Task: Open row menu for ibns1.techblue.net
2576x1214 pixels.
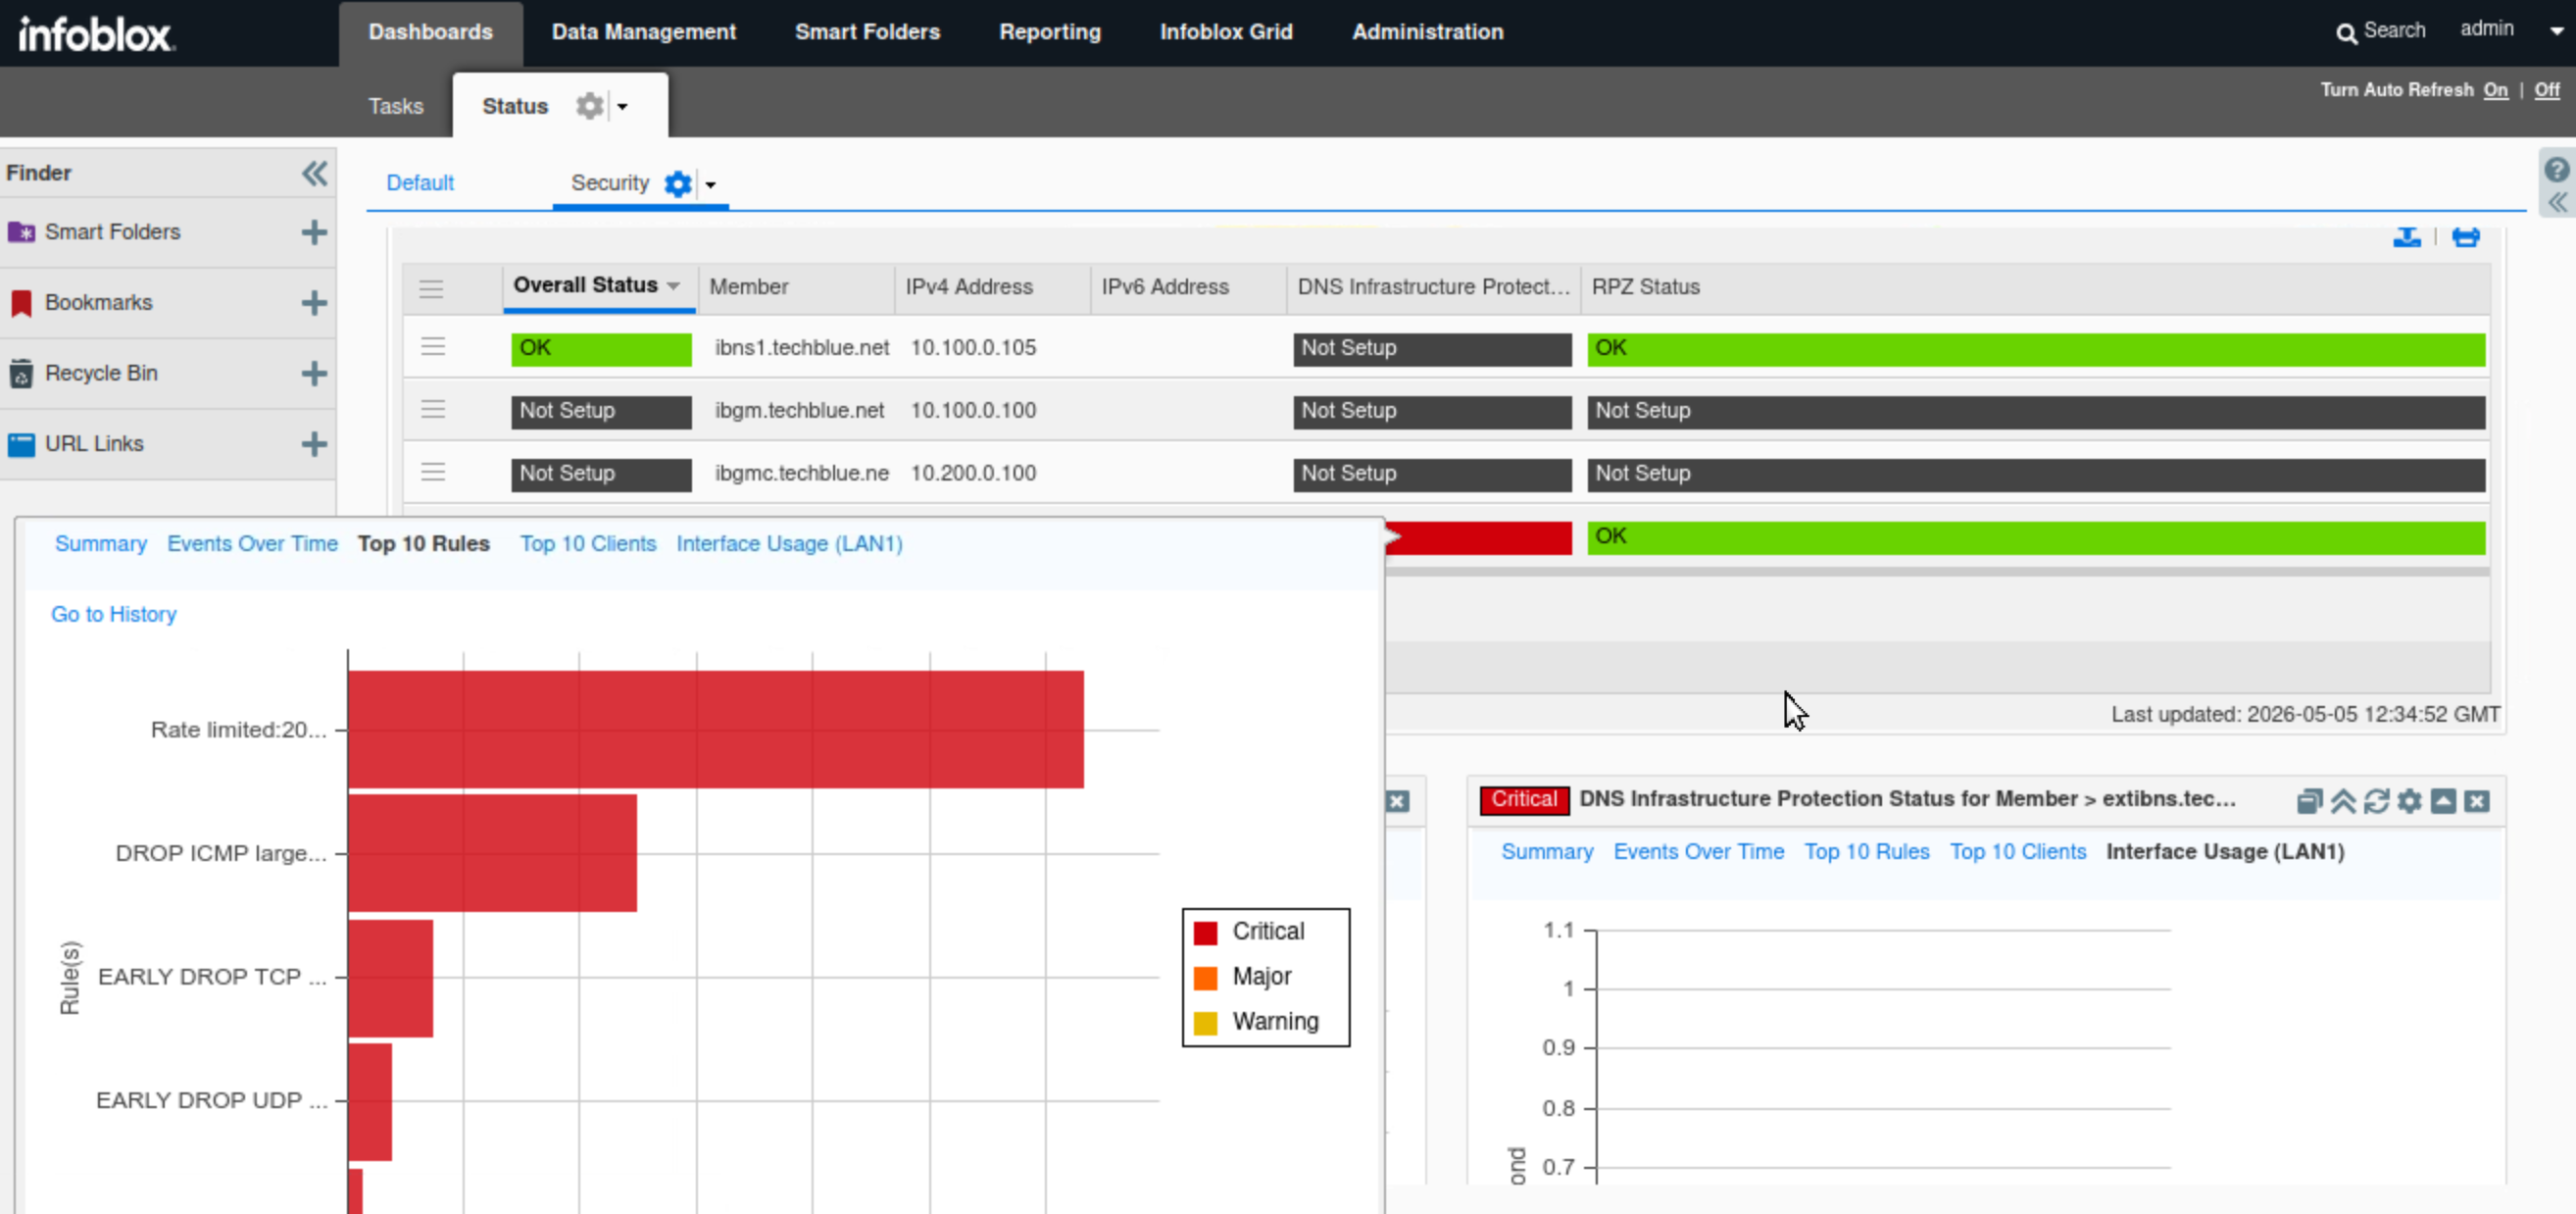Action: pos(433,347)
